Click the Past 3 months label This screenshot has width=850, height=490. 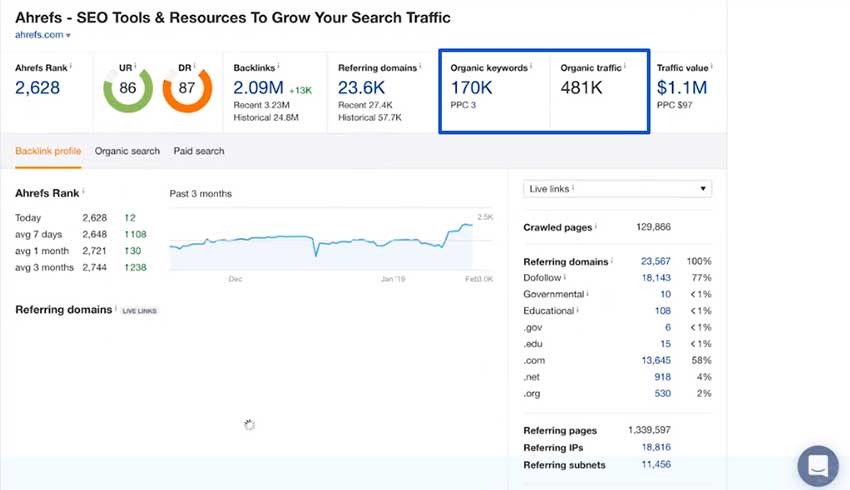click(x=201, y=194)
